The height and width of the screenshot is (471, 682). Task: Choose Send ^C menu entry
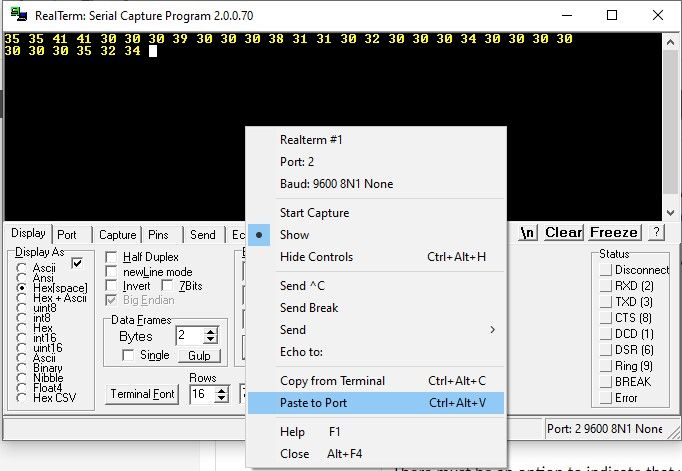click(x=376, y=286)
